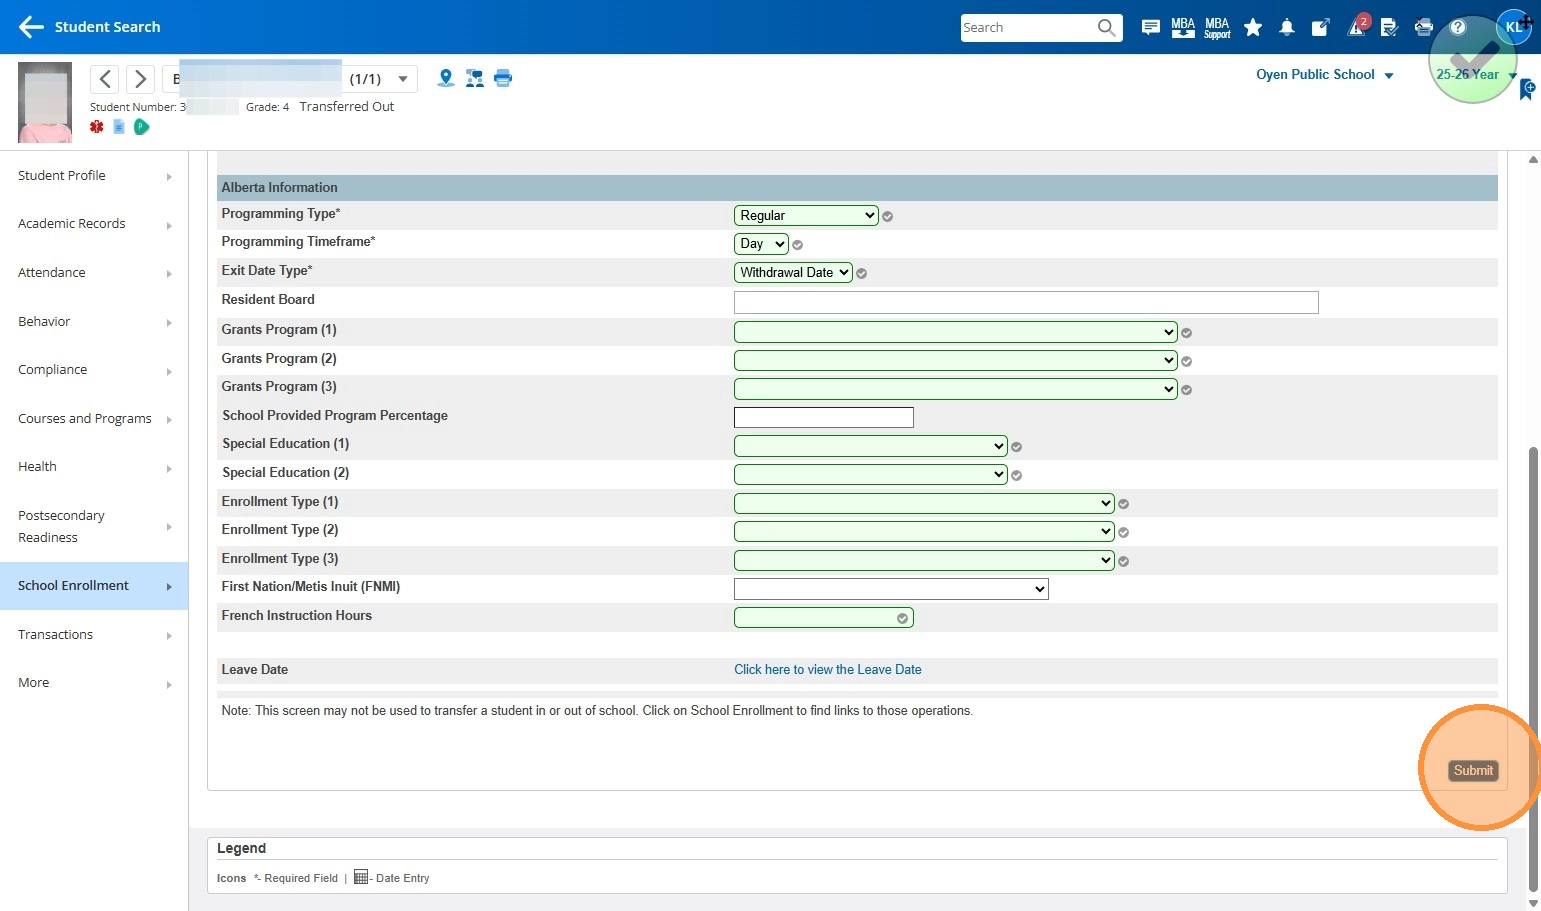Viewport: 1541px width, 911px height.
Task: Open the favorites star icon
Action: [x=1253, y=28]
